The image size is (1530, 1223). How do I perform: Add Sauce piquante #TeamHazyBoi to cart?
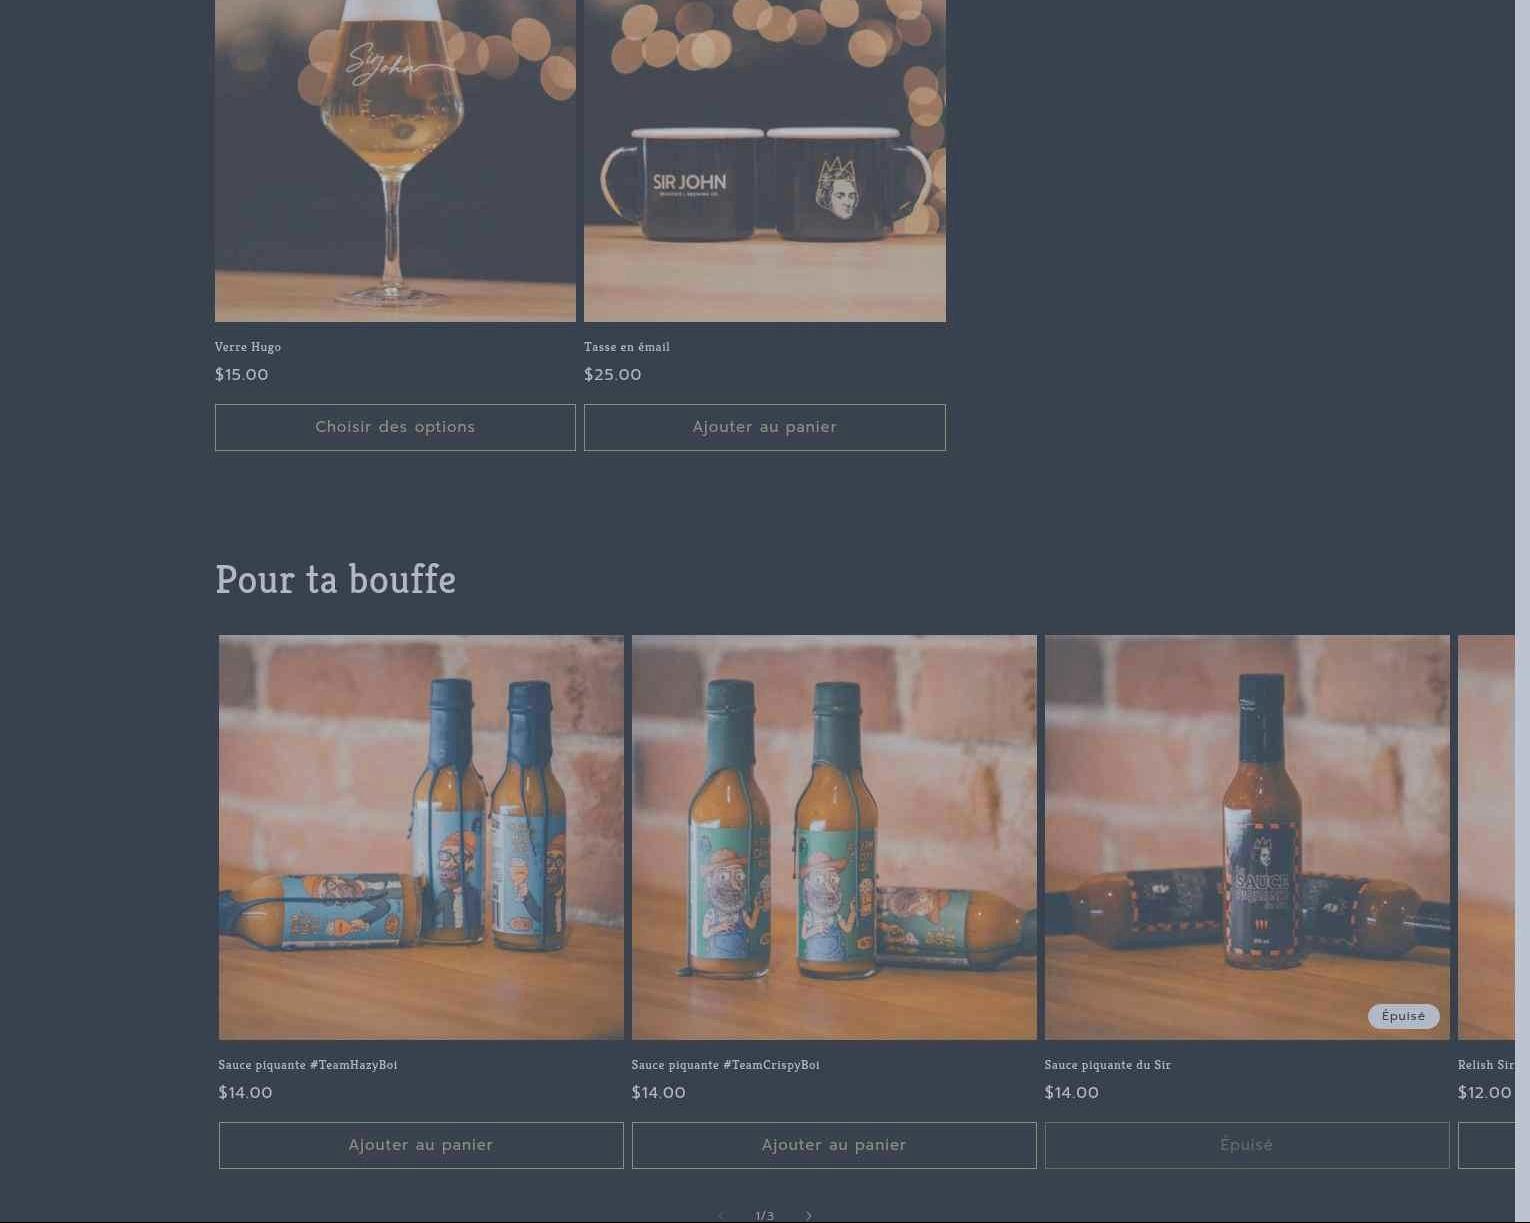pyautogui.click(x=421, y=1145)
